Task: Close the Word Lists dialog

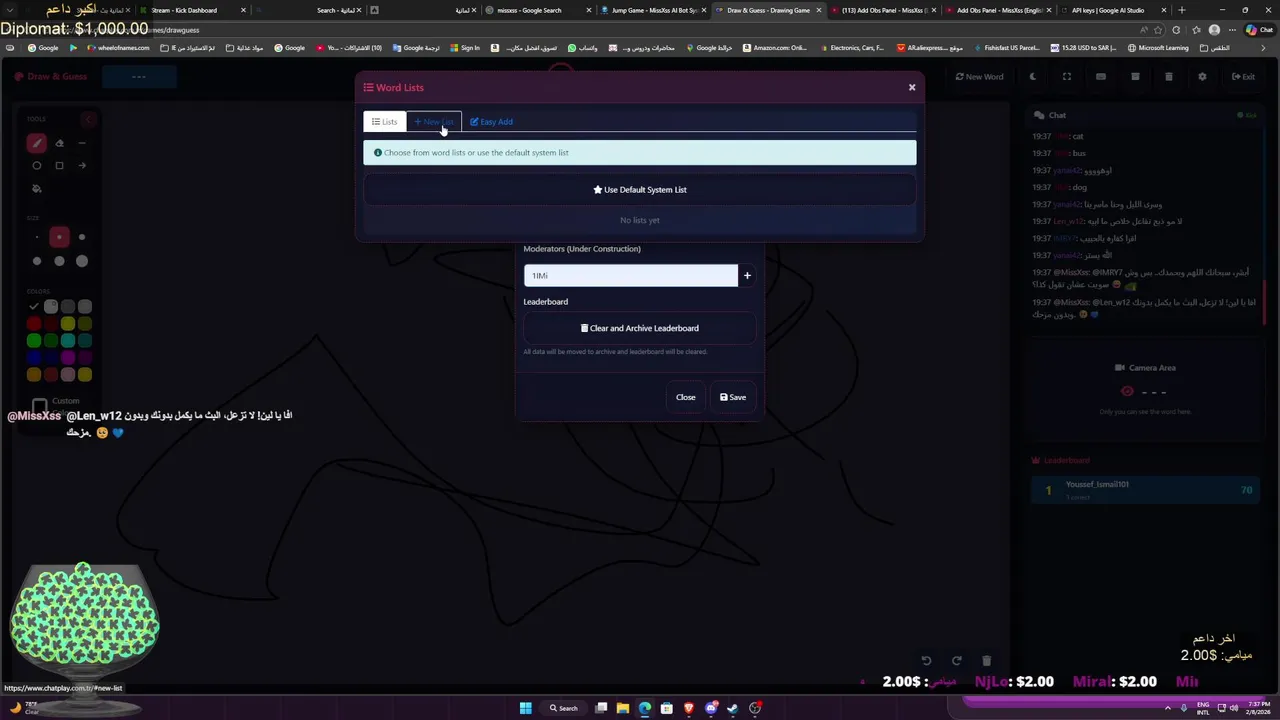Action: 912,87
